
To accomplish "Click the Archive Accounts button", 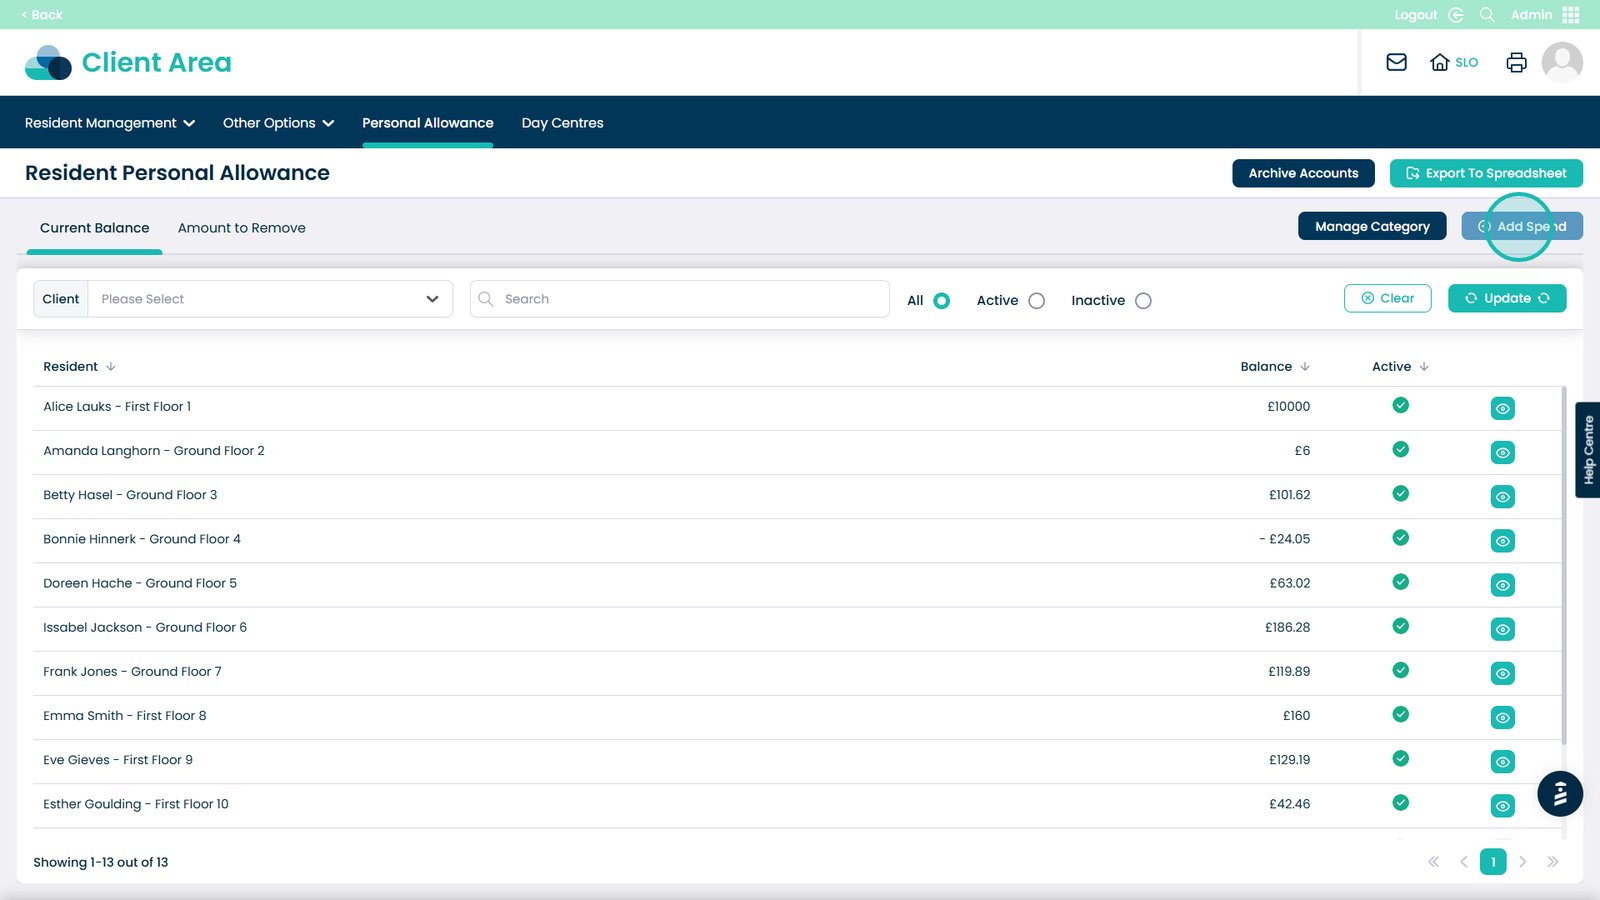I will point(1302,173).
